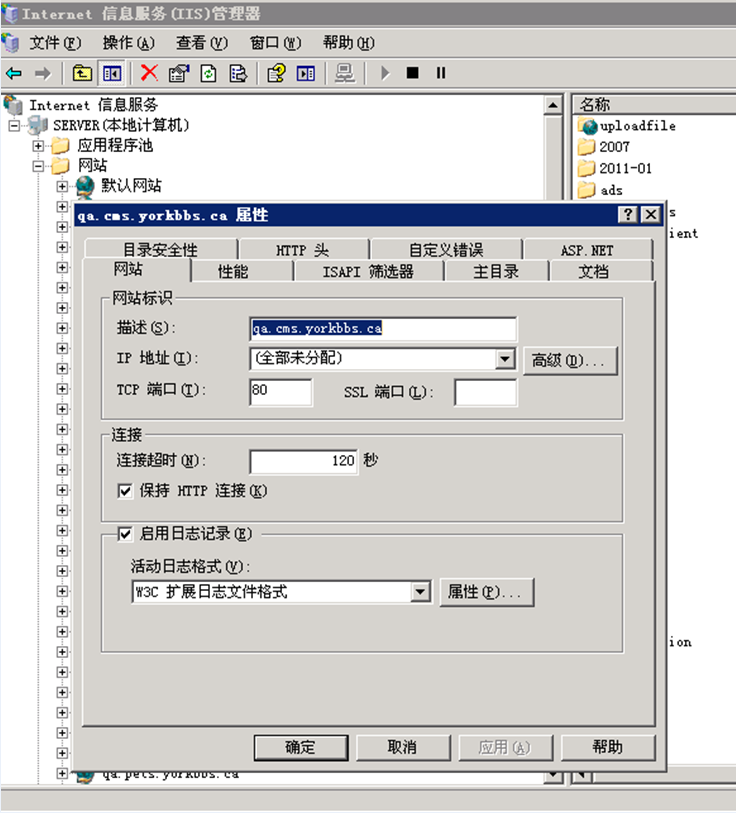
Task: Switch to the HTTP 头 tab
Action: [x=303, y=250]
